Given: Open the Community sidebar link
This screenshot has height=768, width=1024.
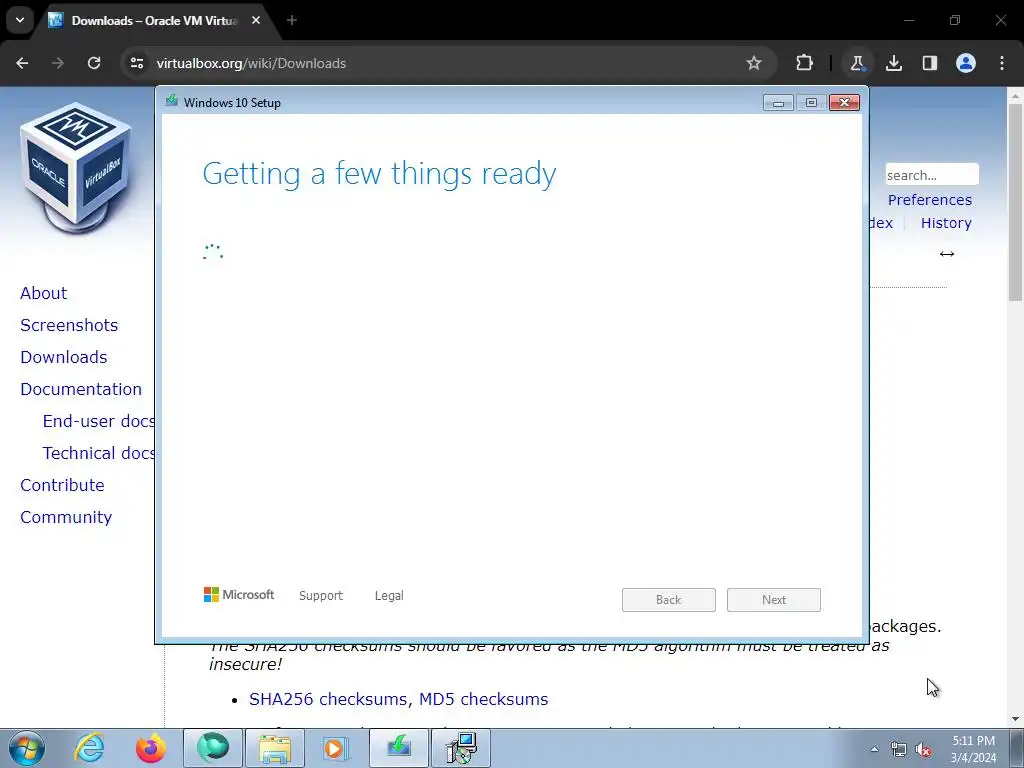Looking at the screenshot, I should click(x=66, y=517).
